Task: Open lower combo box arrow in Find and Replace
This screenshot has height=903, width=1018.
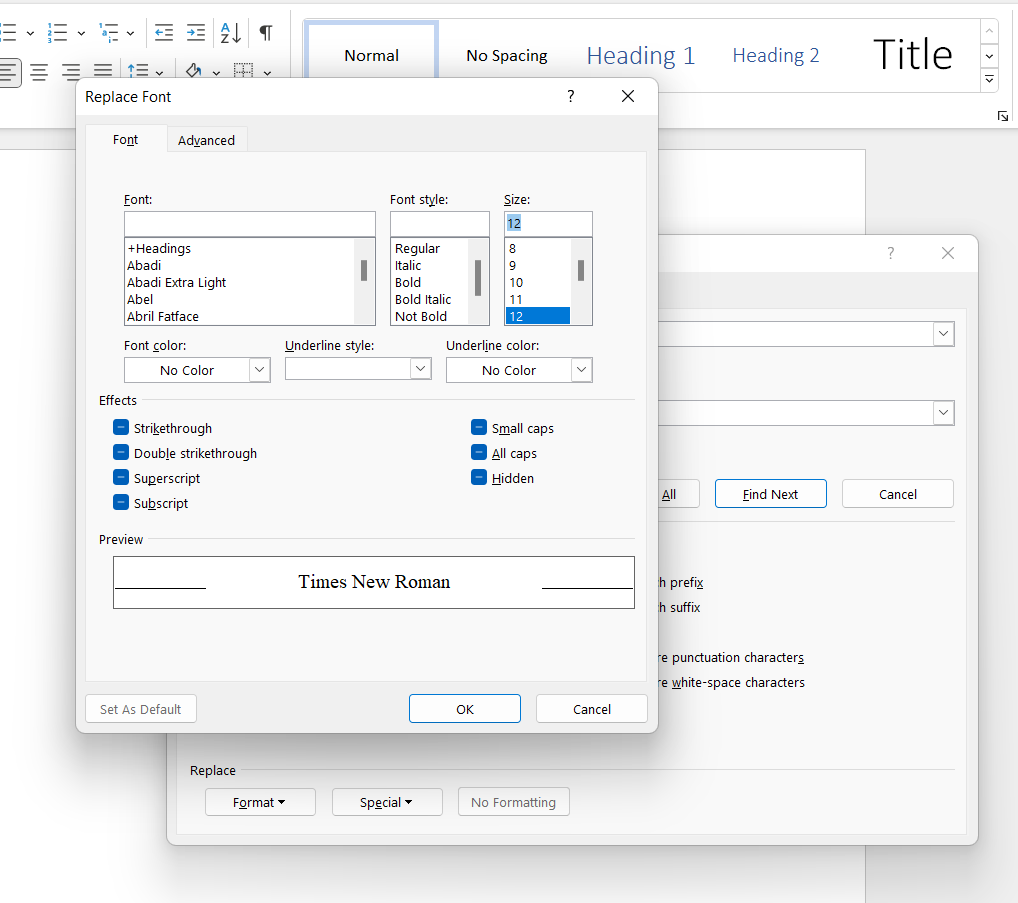Action: 943,413
